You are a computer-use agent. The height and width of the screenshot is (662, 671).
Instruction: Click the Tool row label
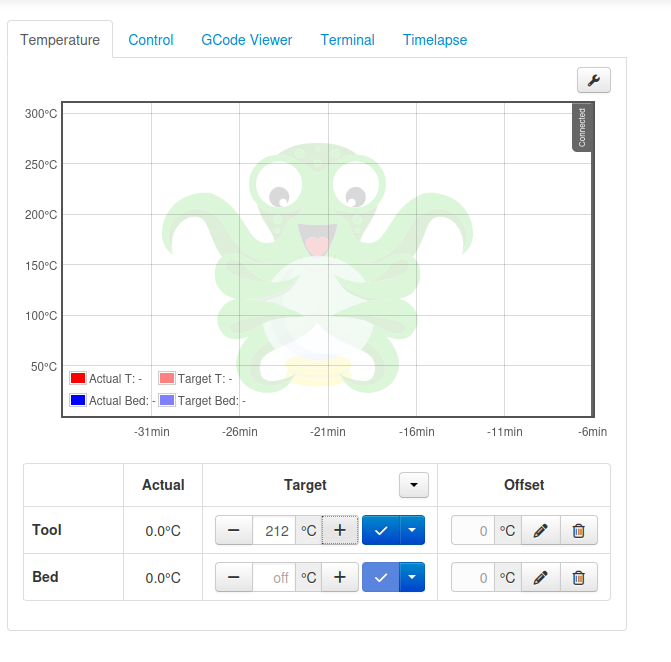point(47,530)
